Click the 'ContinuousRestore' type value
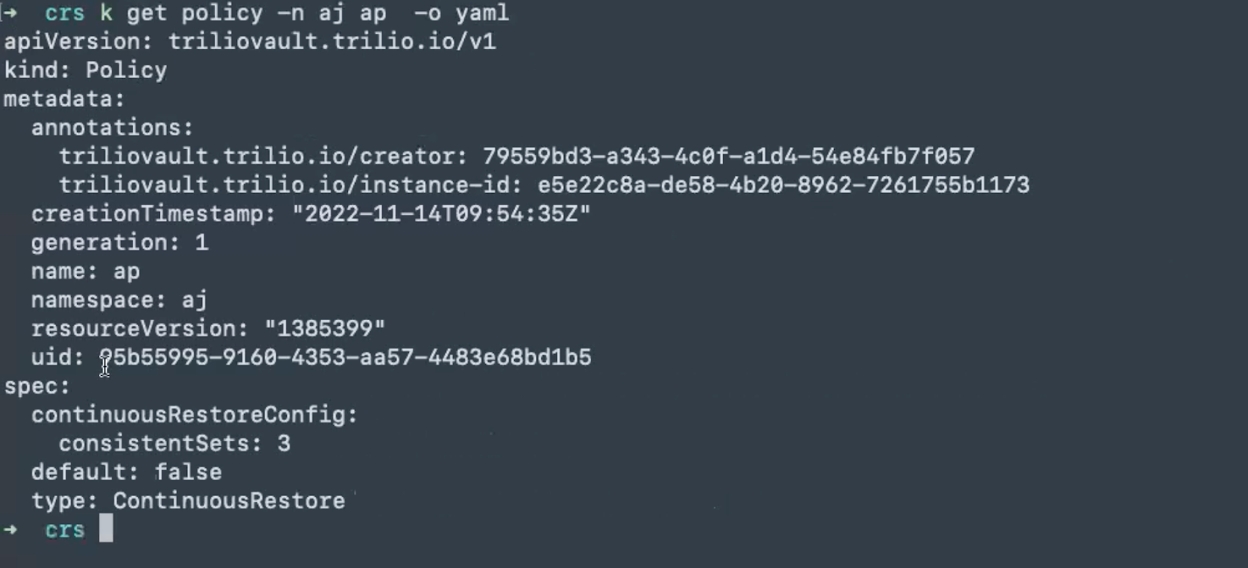Screen dimensions: 1248x568 tap(228, 501)
